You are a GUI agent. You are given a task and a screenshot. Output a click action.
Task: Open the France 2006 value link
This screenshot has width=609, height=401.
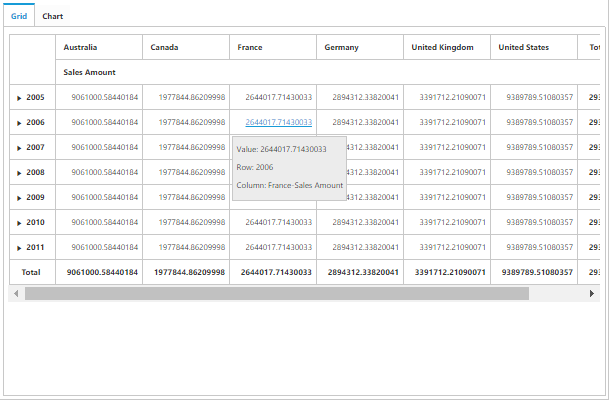(278, 123)
